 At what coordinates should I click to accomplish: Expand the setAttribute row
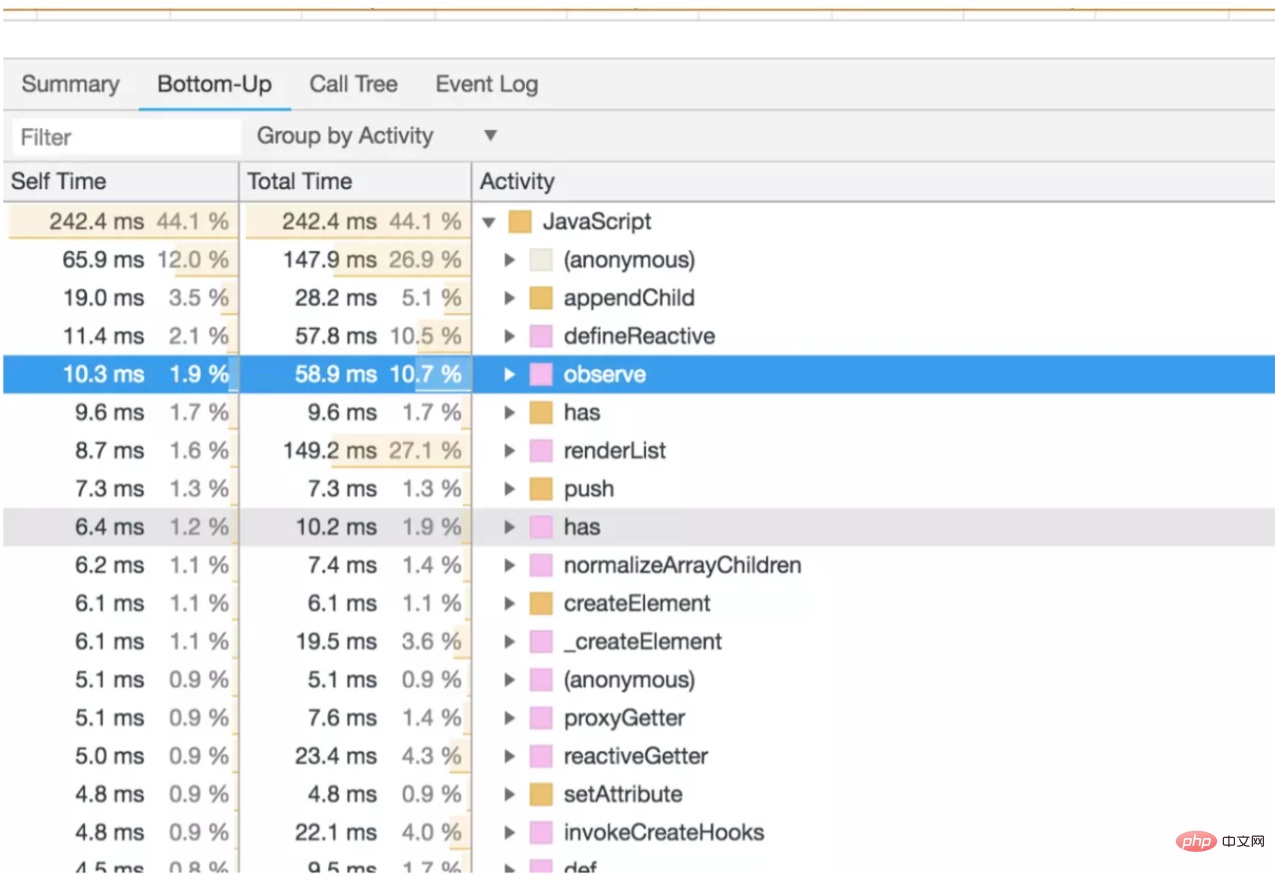510,795
